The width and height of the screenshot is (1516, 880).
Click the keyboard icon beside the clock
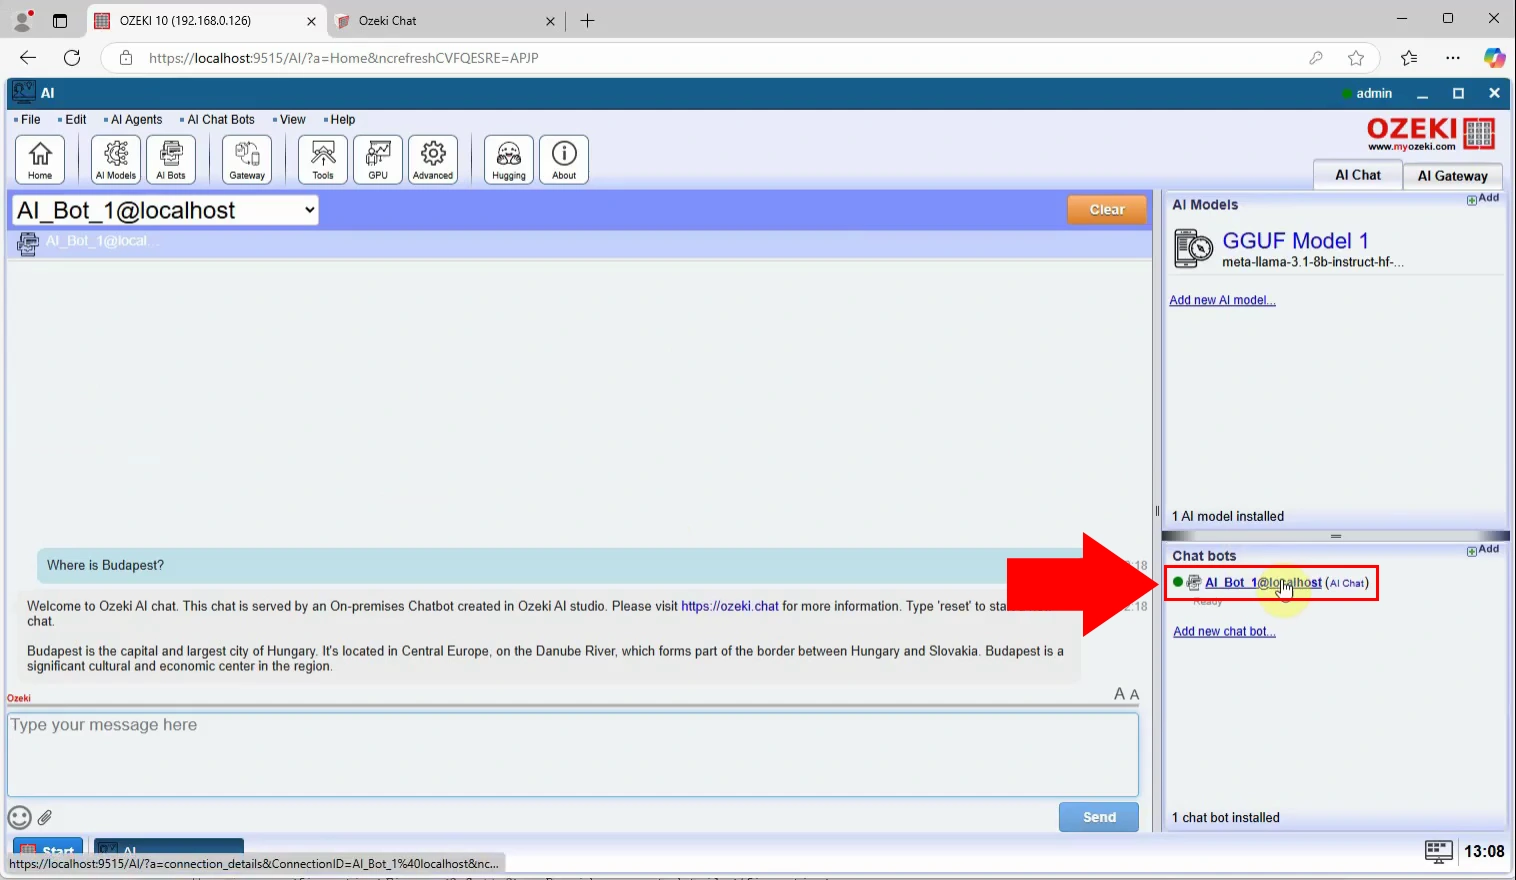click(x=1438, y=851)
